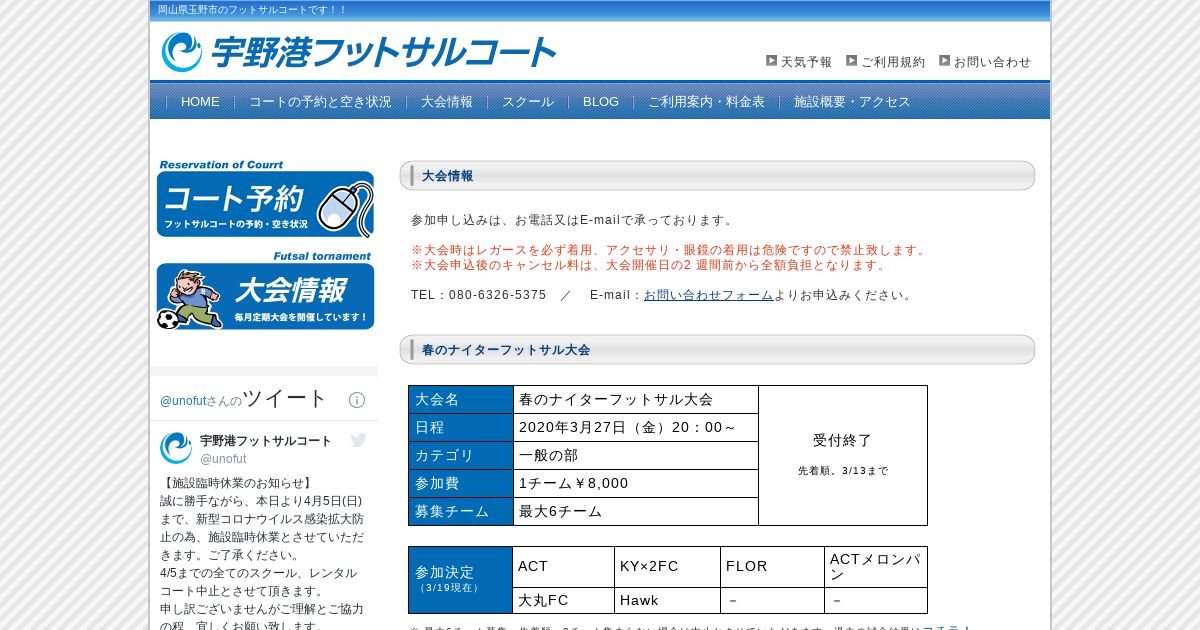This screenshot has height=630, width=1200.
Task: Go to HOME in navigation bar
Action: pyautogui.click(x=200, y=102)
